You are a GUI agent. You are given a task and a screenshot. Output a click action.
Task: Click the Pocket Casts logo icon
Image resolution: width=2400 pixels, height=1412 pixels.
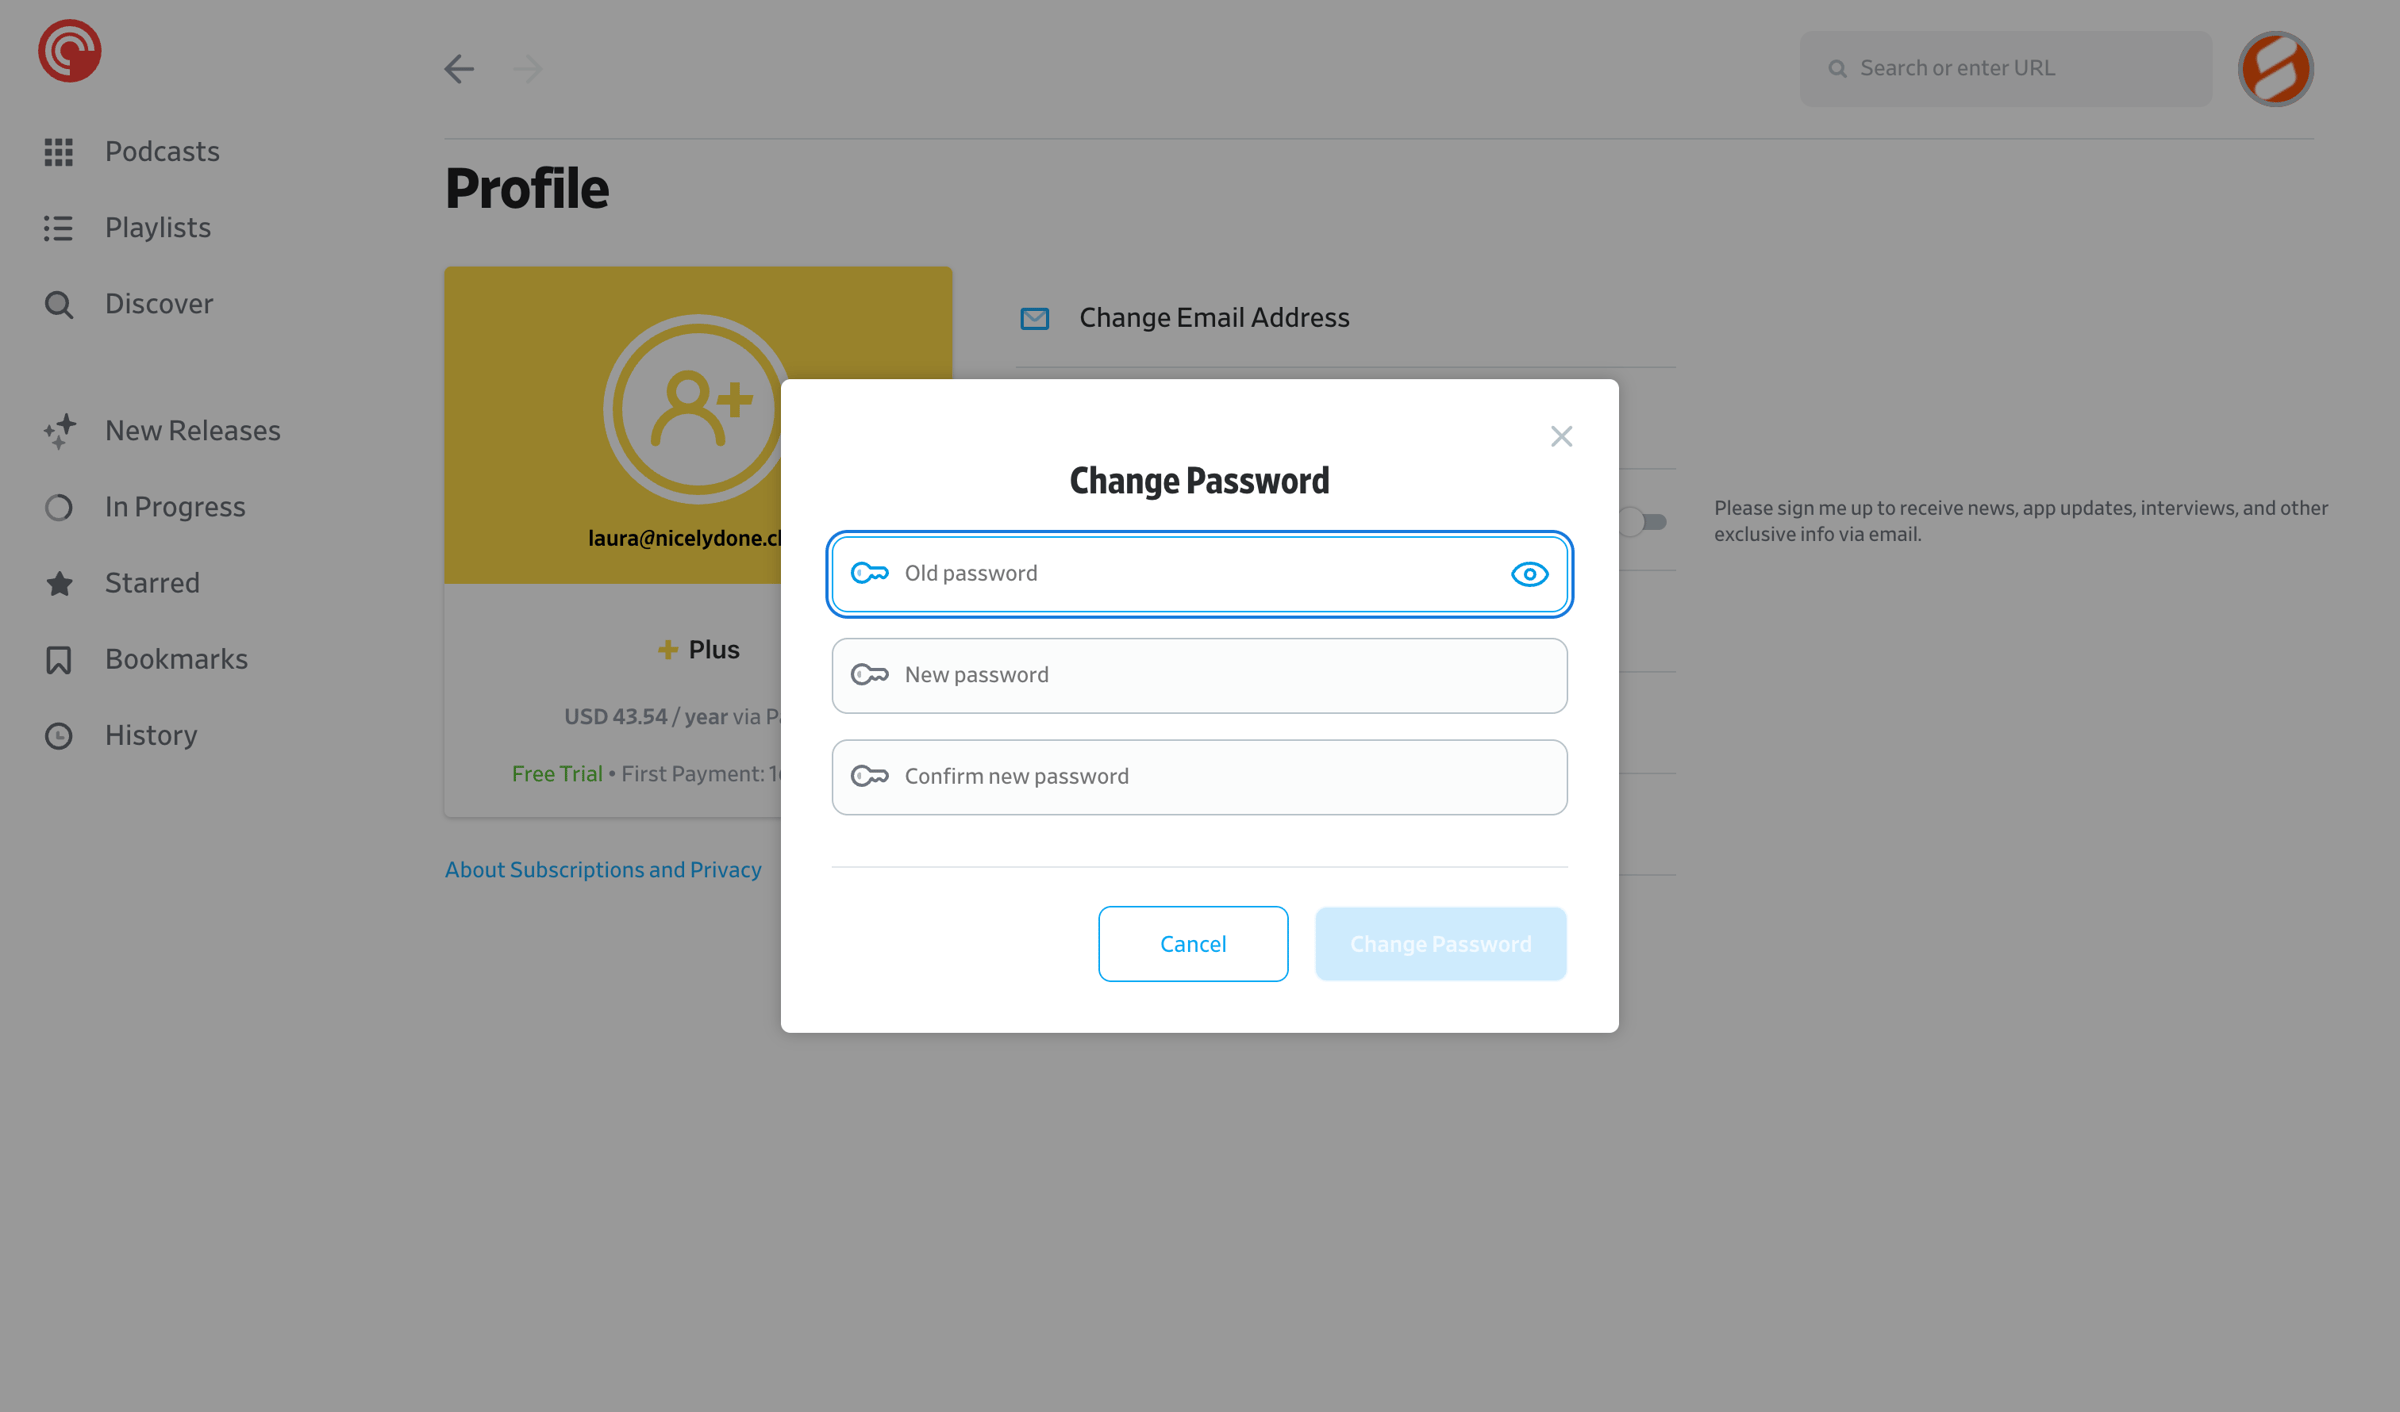(69, 51)
